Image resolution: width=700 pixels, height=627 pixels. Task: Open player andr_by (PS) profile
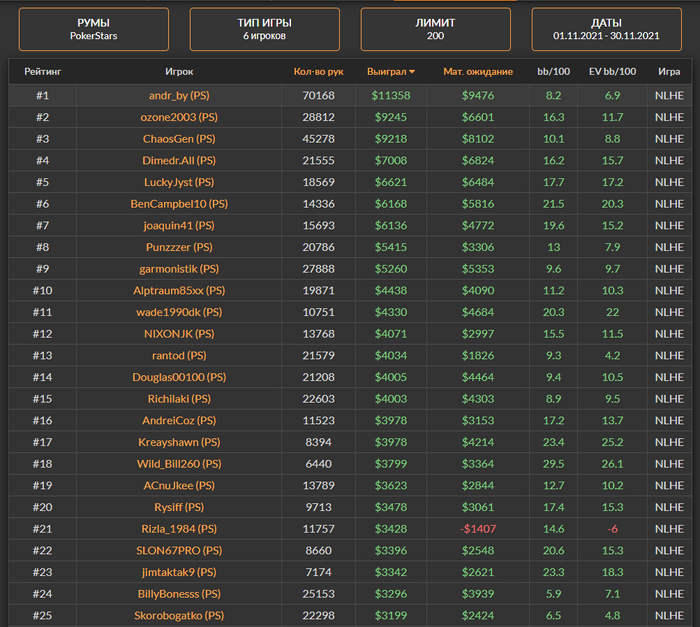click(x=179, y=95)
